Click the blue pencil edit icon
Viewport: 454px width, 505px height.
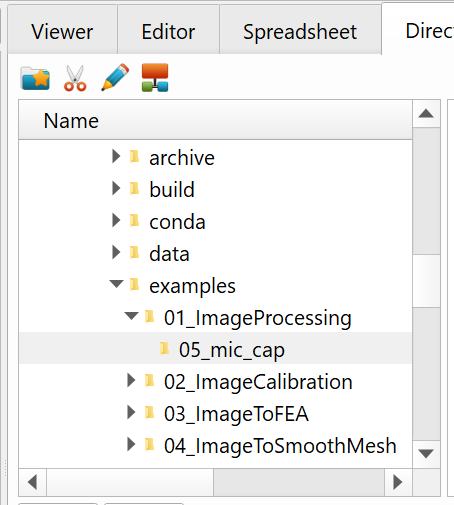point(115,77)
